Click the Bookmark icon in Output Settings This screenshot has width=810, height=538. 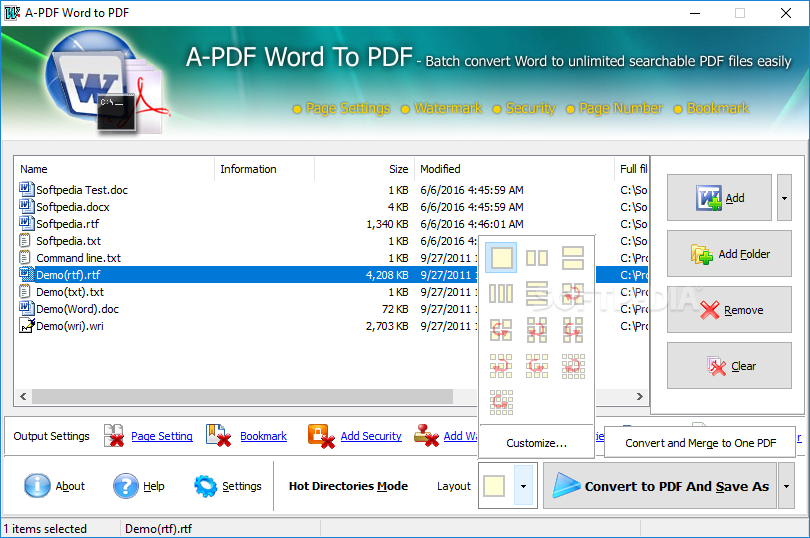[x=218, y=435]
